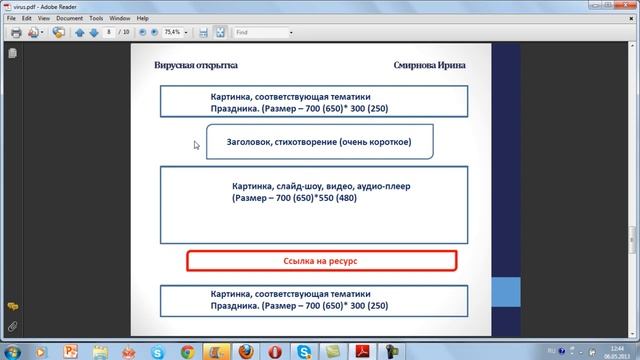Viewport: 640px width, 360px height.
Task: Click inside the Find search box
Action: (x=261, y=32)
